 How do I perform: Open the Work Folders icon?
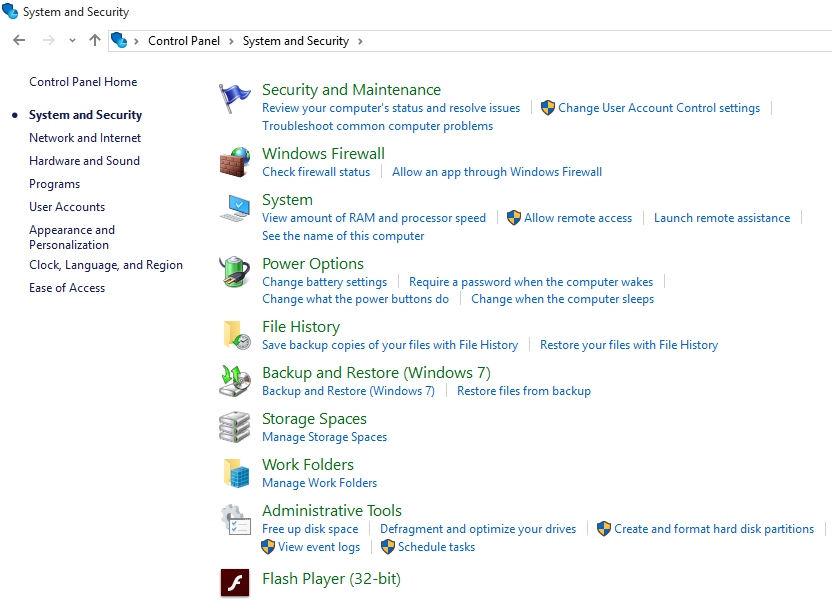(236, 473)
